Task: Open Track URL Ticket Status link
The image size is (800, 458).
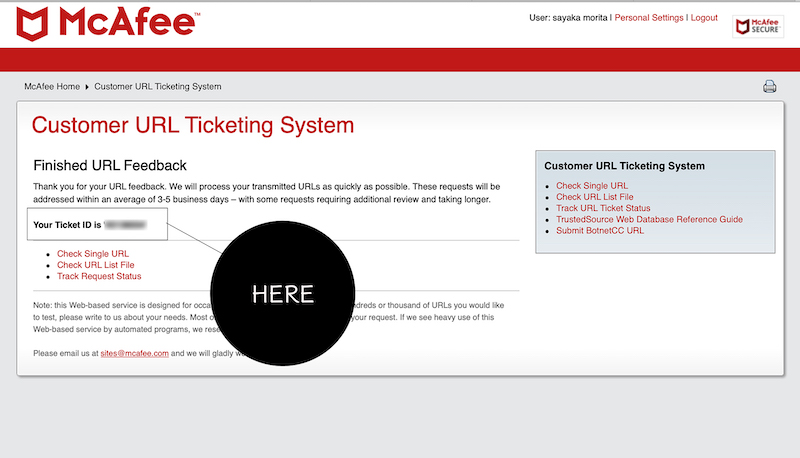Action: [603, 208]
